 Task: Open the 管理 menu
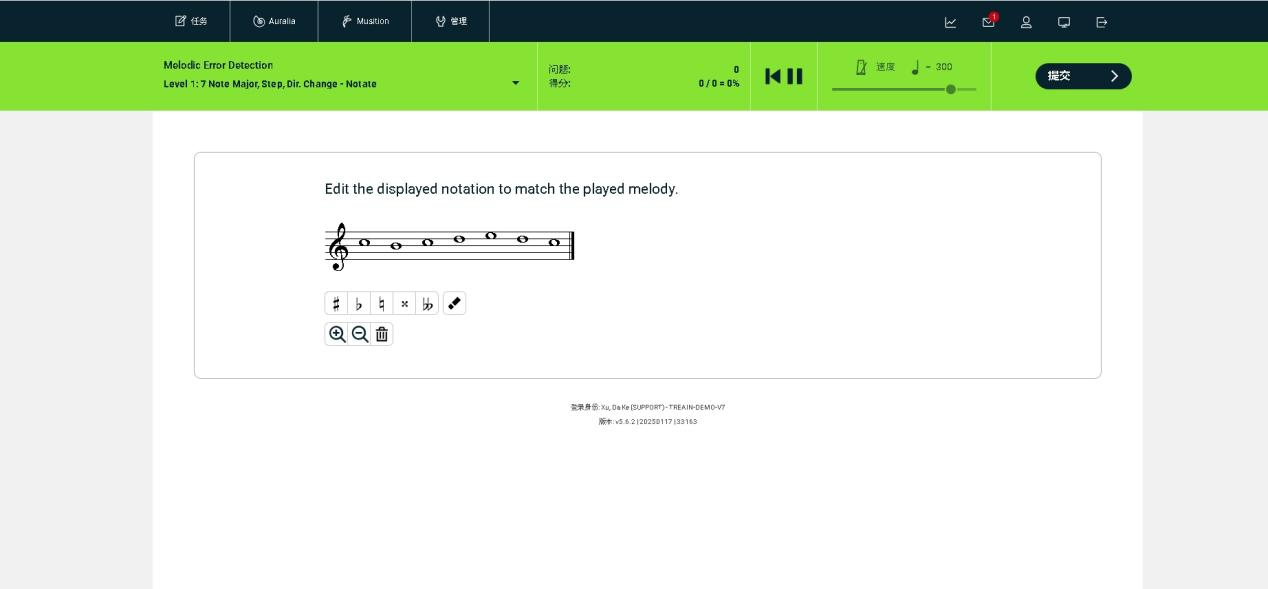pos(451,21)
